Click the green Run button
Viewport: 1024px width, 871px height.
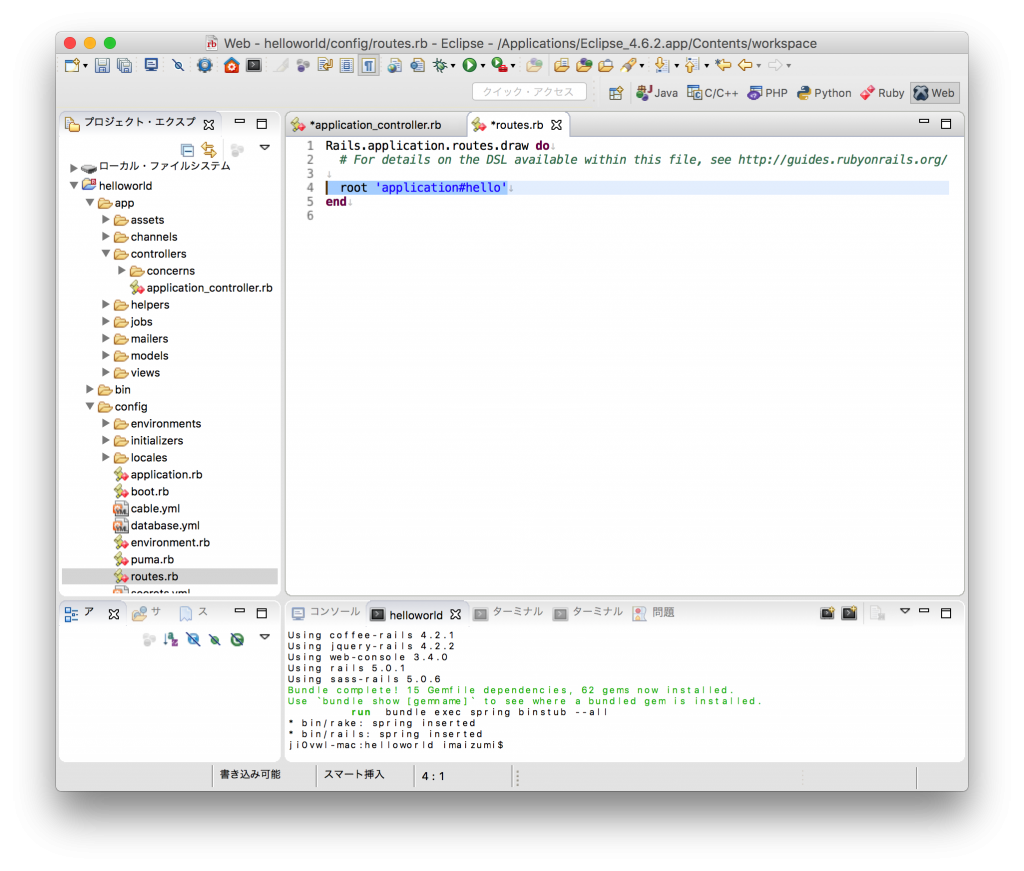pyautogui.click(x=469, y=65)
